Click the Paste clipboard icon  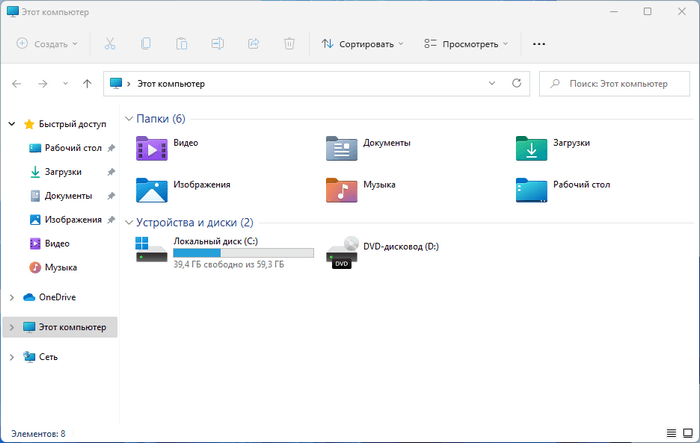pyautogui.click(x=182, y=44)
